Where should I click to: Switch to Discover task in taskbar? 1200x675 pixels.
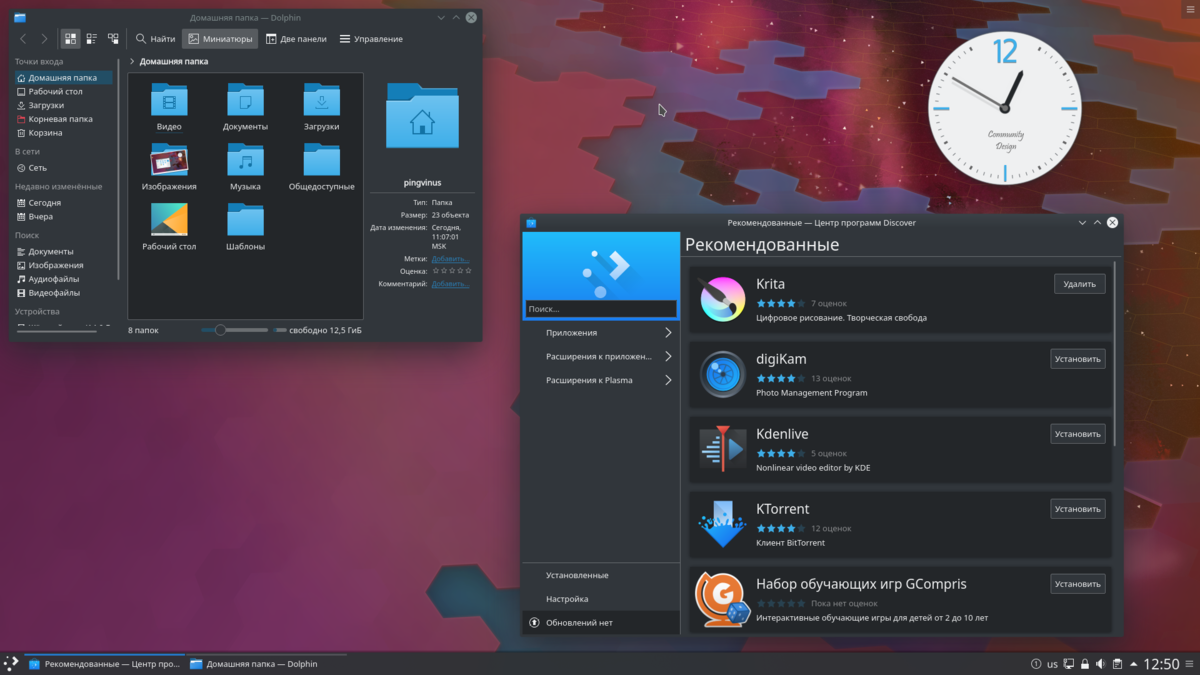[x=105, y=664]
